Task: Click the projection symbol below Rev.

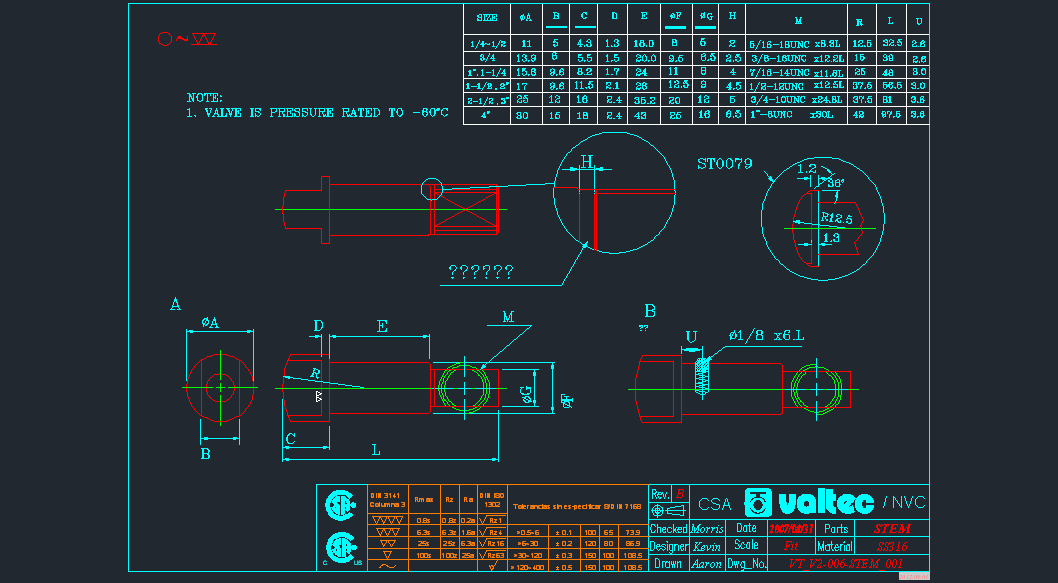Action: click(660, 511)
